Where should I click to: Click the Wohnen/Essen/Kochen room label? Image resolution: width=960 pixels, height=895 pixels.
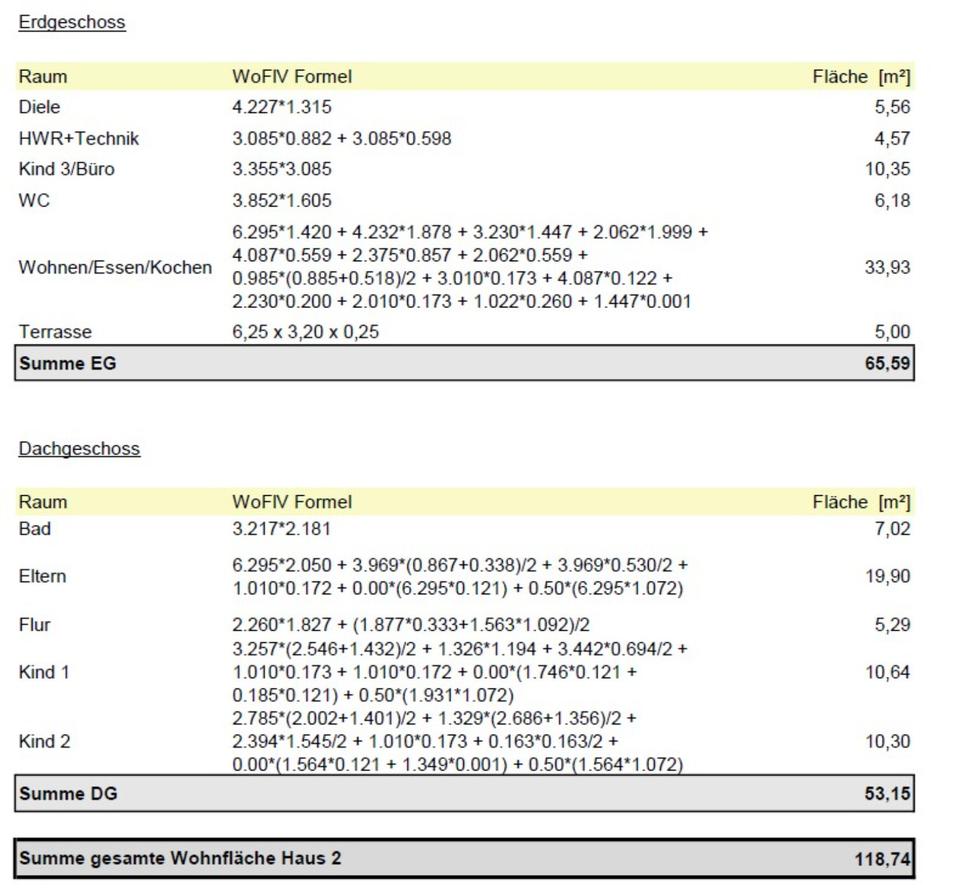click(x=115, y=267)
